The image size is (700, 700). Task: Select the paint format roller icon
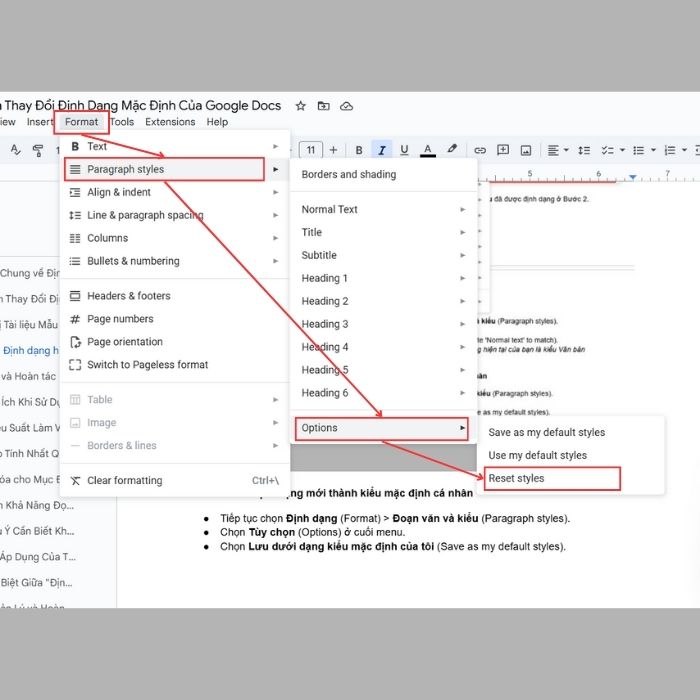click(x=38, y=150)
